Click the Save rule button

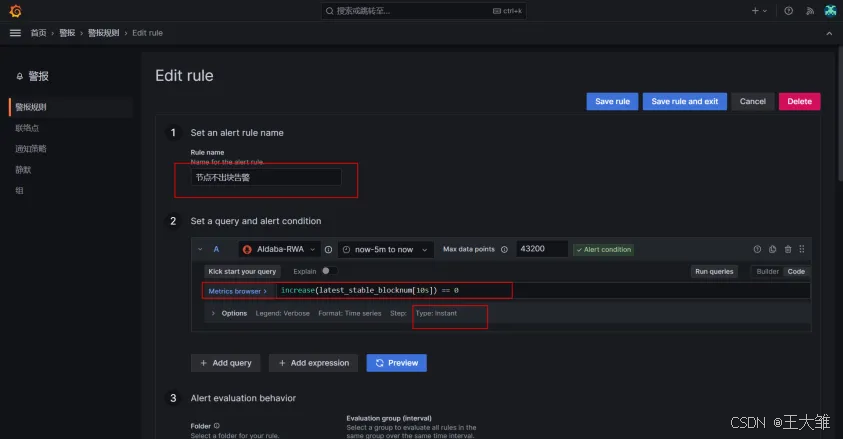click(x=612, y=101)
